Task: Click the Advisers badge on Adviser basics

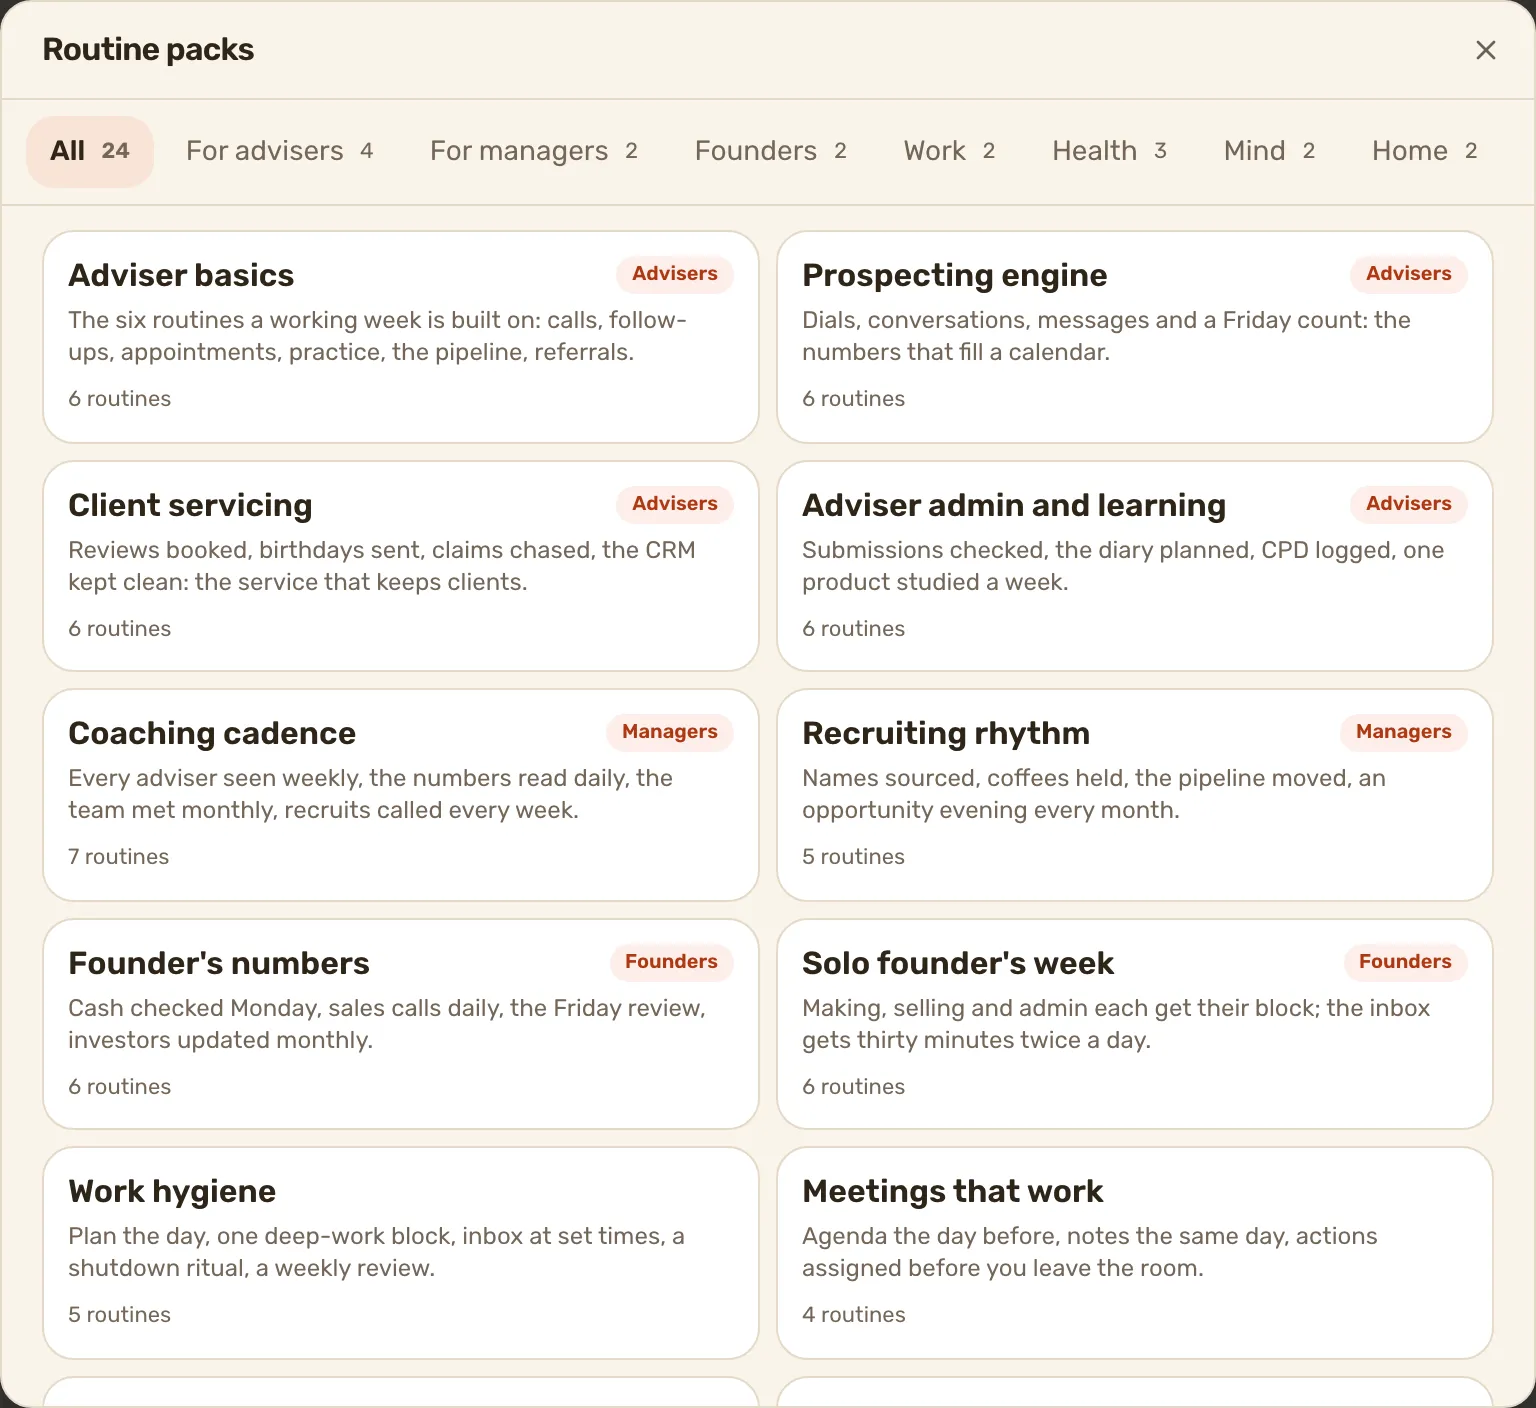Action: (x=675, y=274)
